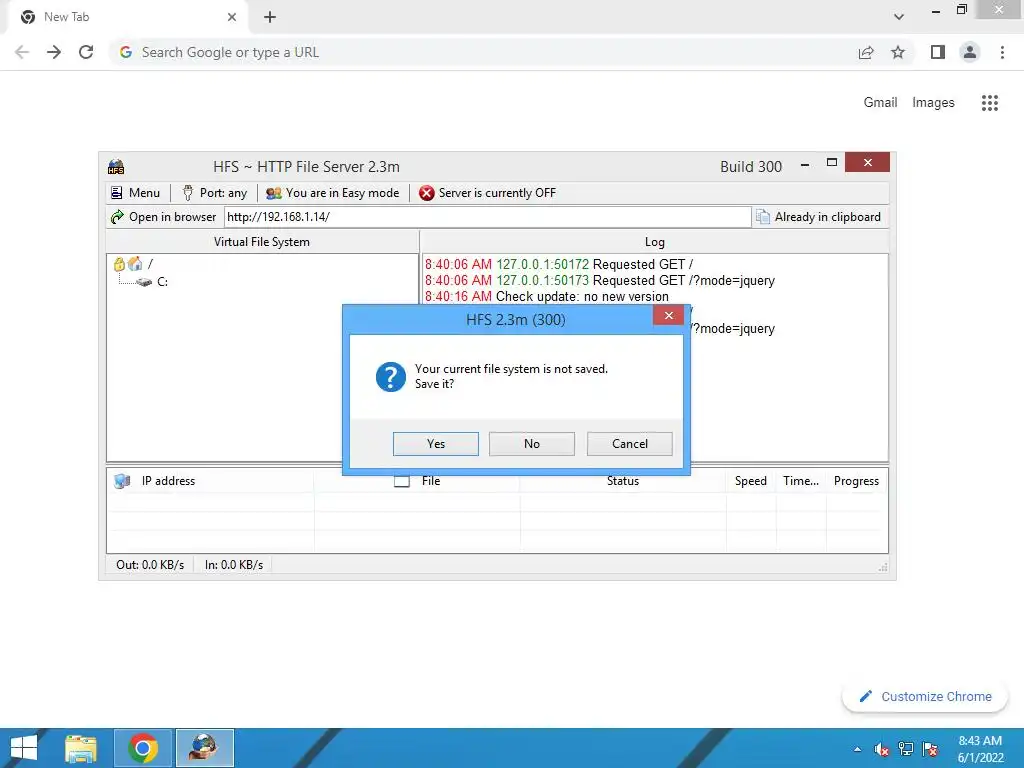The width and height of the screenshot is (1024, 768).
Task: Click the Status column header
Action: click(622, 481)
